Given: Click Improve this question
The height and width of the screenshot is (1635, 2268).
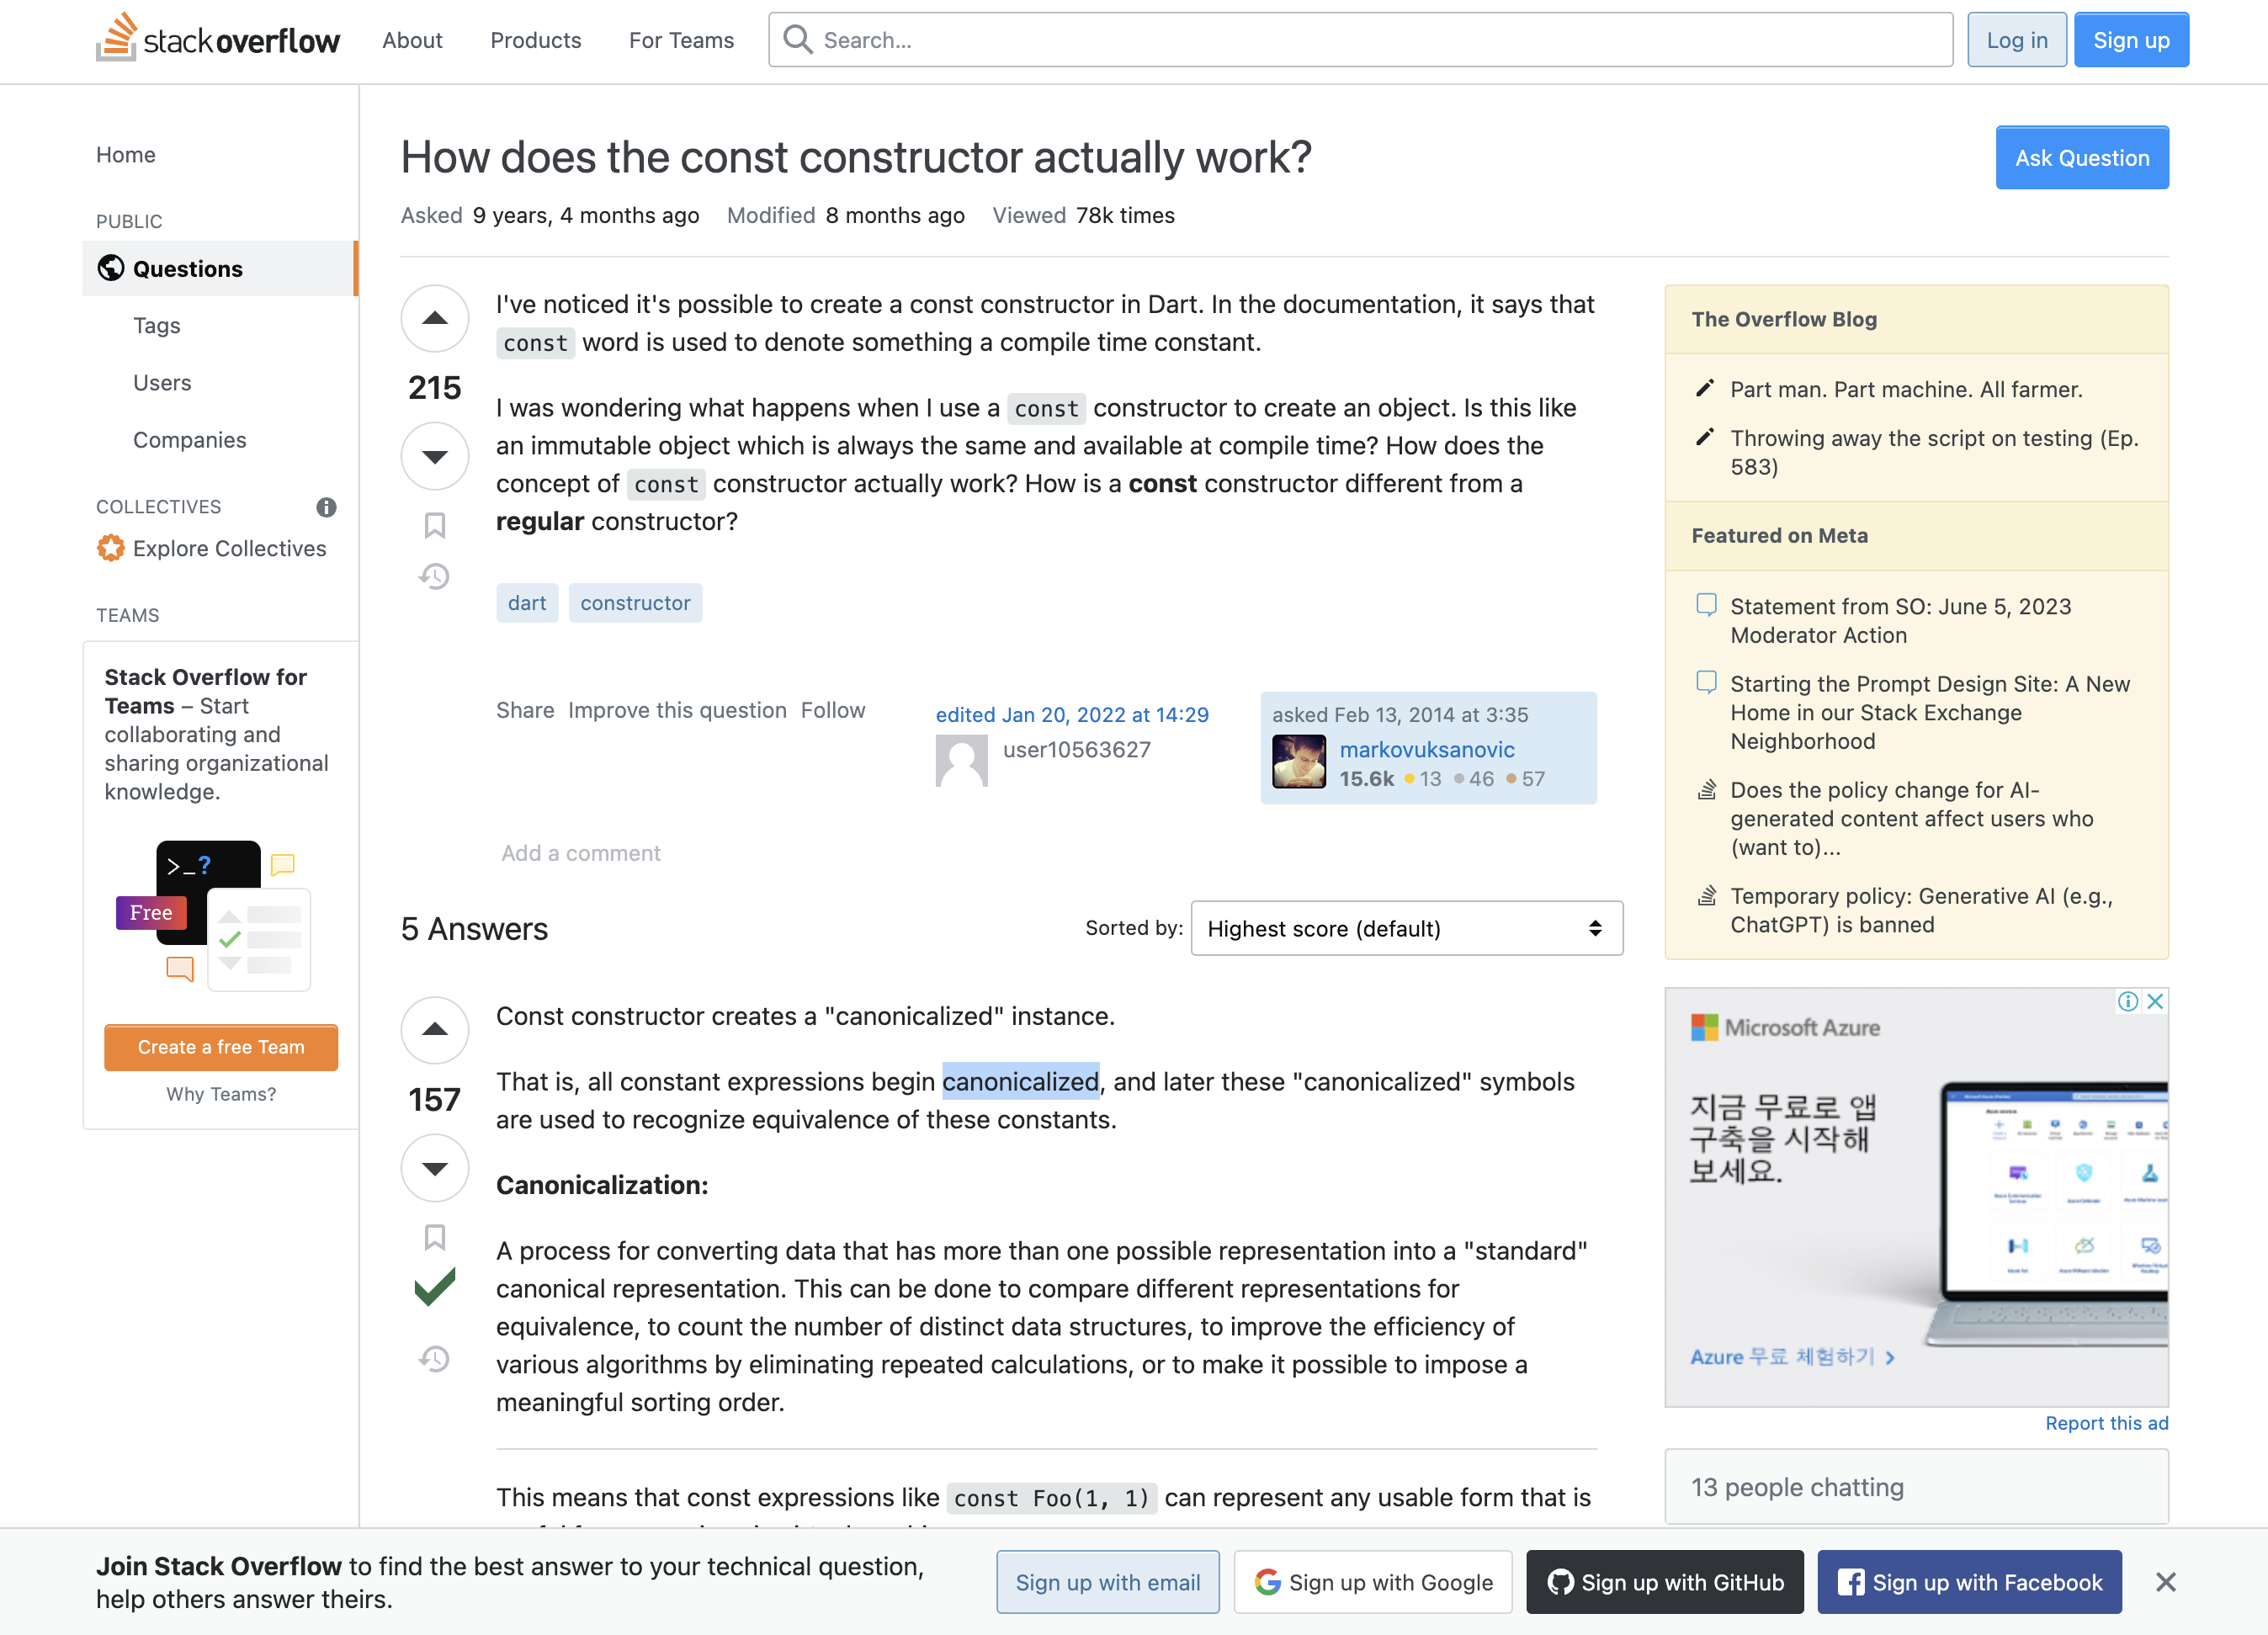Looking at the screenshot, I should (x=678, y=710).
